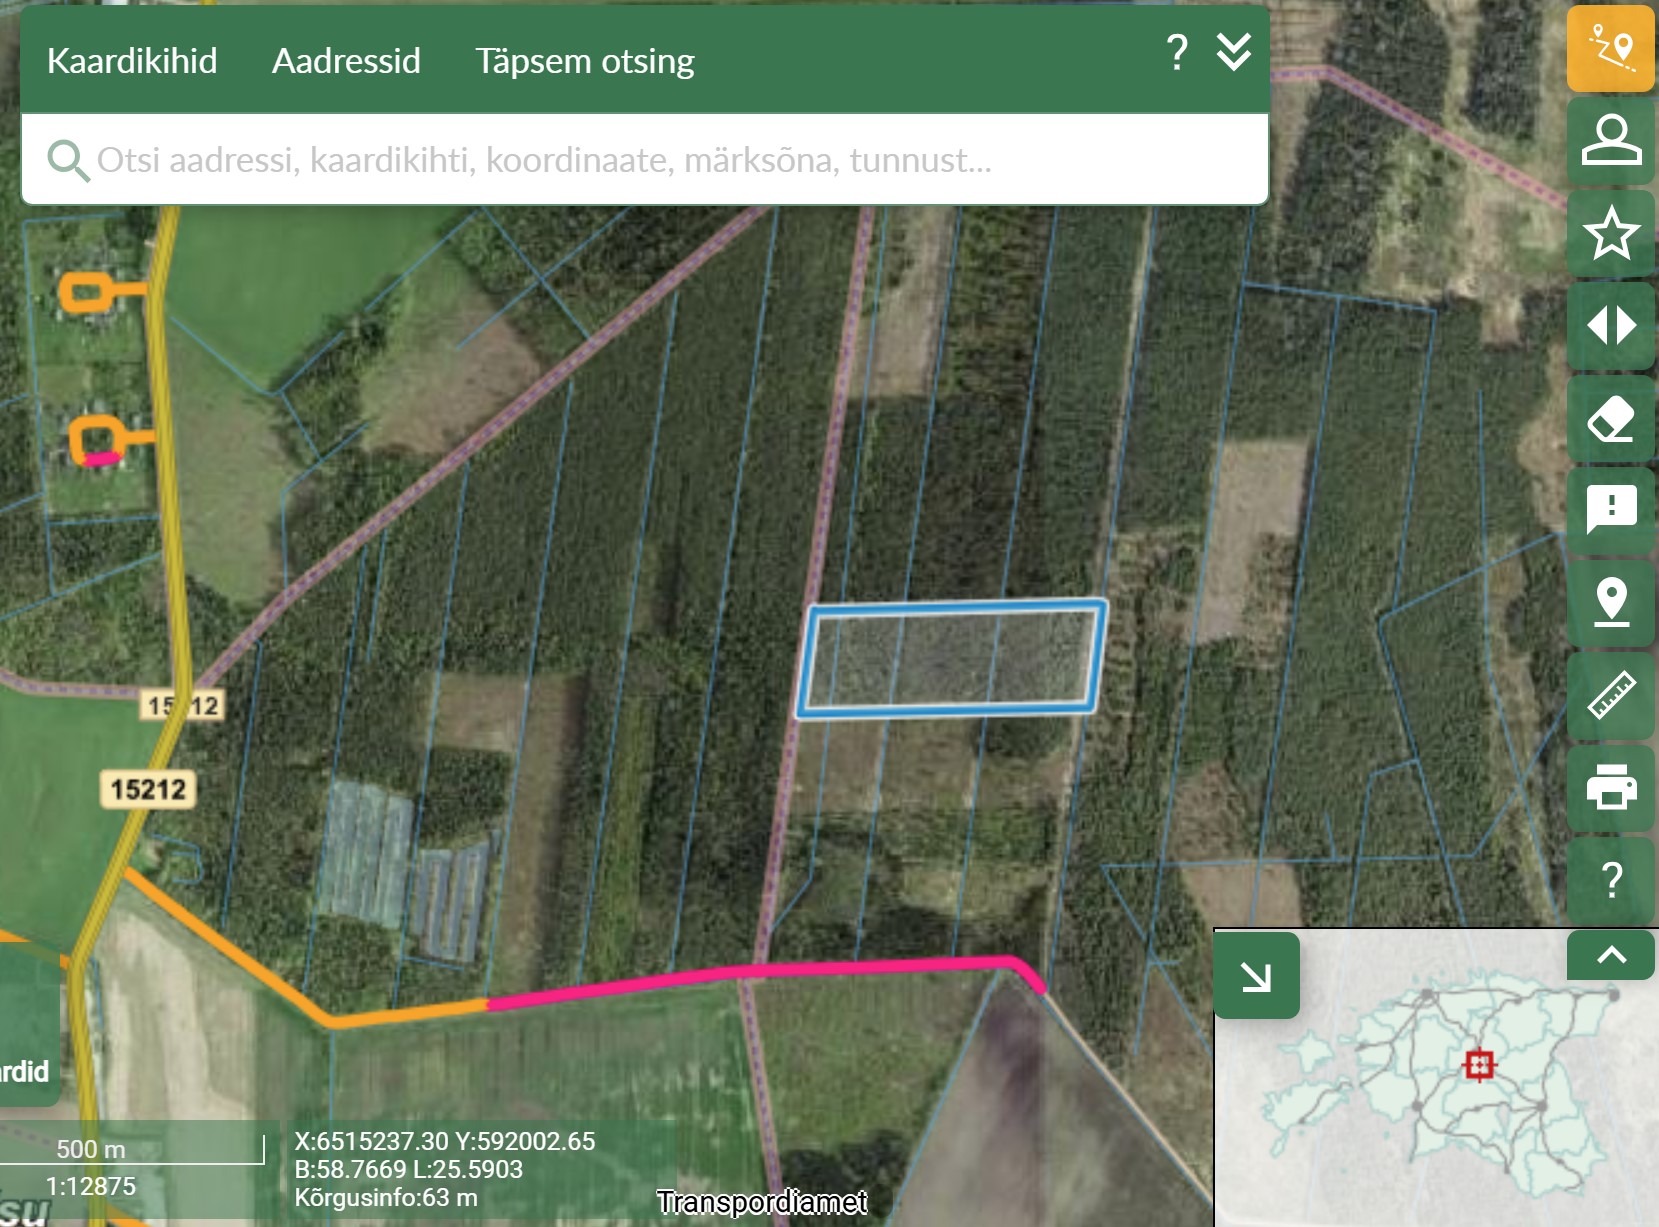This screenshot has height=1227, width=1659.
Task: Collapse overview minimap with arrow button
Action: 1256,976
